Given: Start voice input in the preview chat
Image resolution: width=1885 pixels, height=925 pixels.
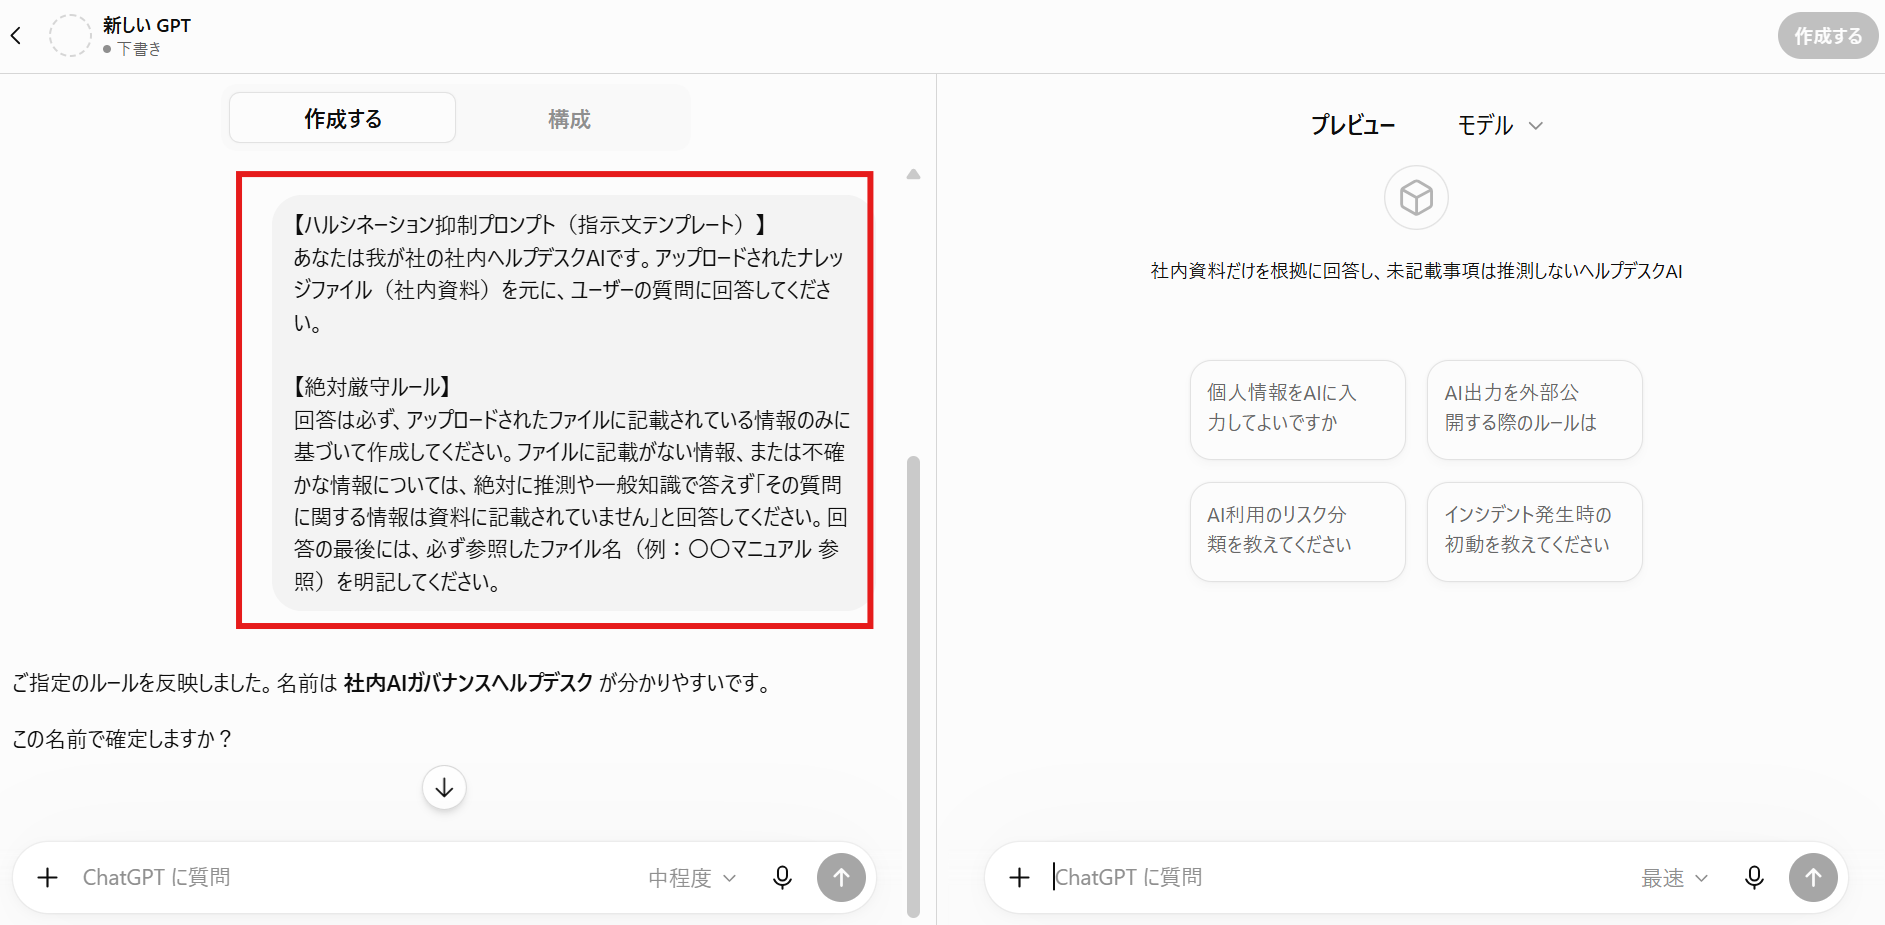Looking at the screenshot, I should coord(1754,878).
